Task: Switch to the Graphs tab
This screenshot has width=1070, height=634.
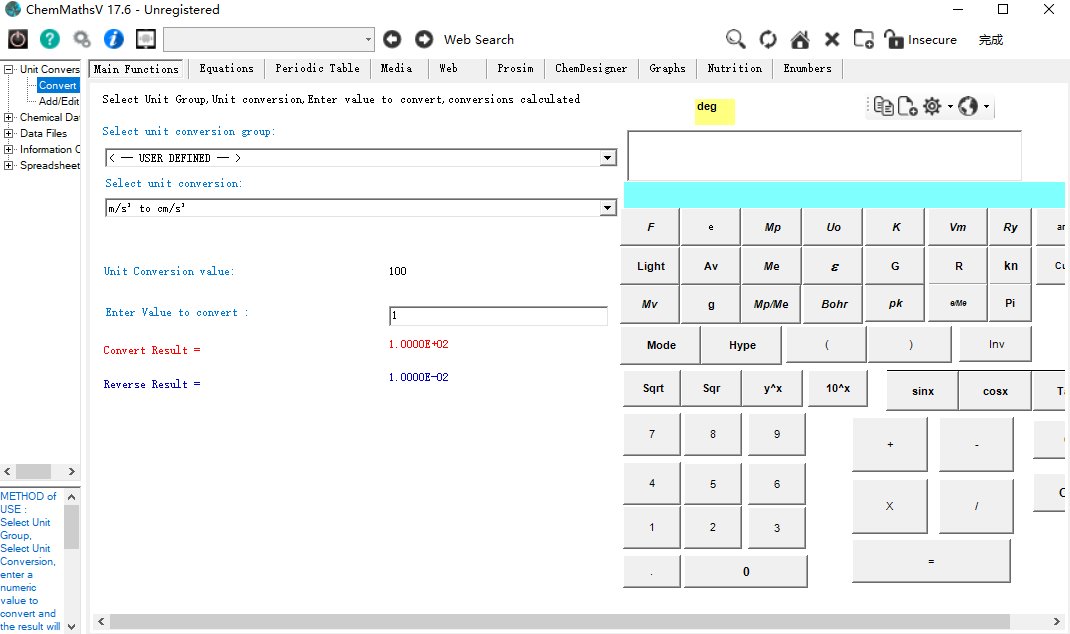Action: 667,68
